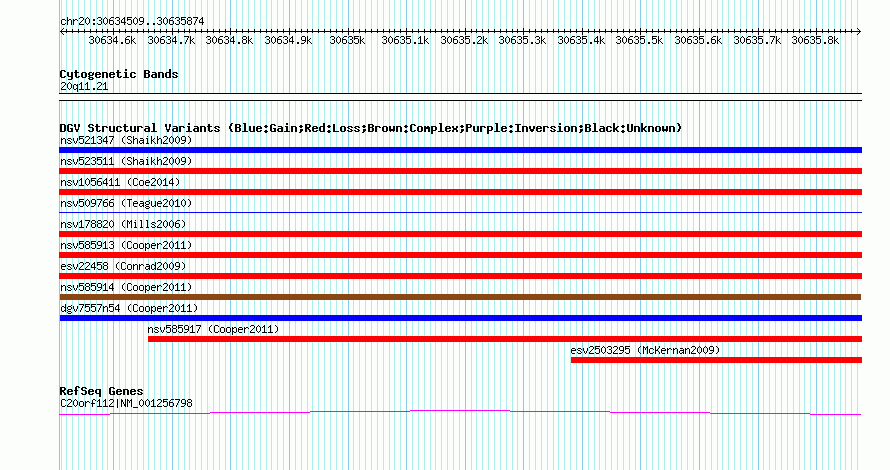Open the C20orf112|NM_001256798 gene label
Viewport: 890px width, 470px height.
coord(126,403)
